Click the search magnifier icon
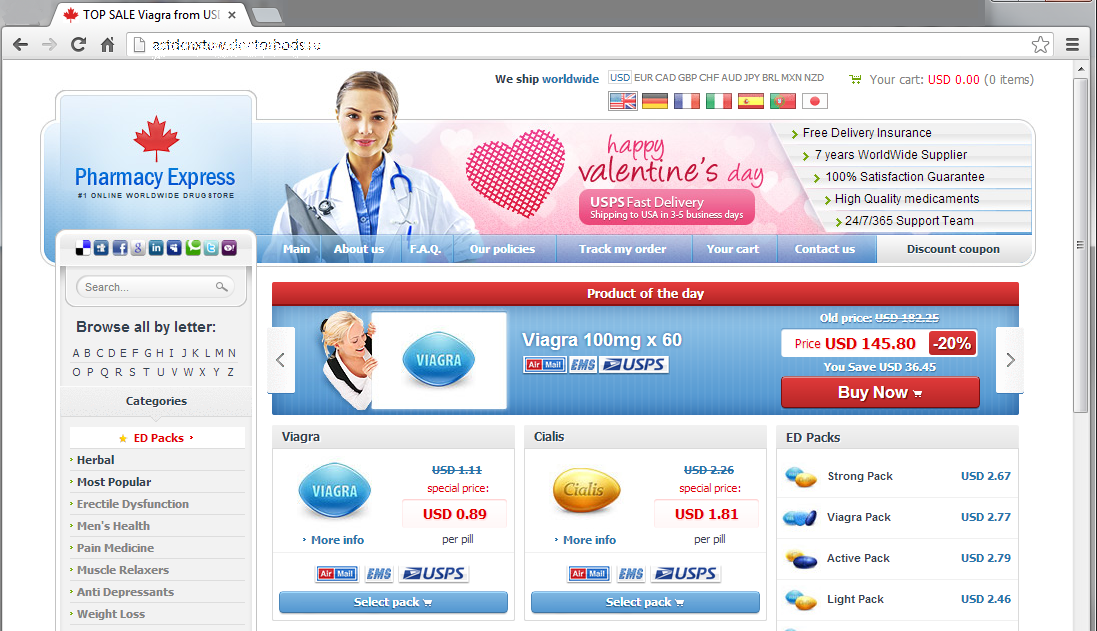The height and width of the screenshot is (631, 1097). tap(222, 287)
